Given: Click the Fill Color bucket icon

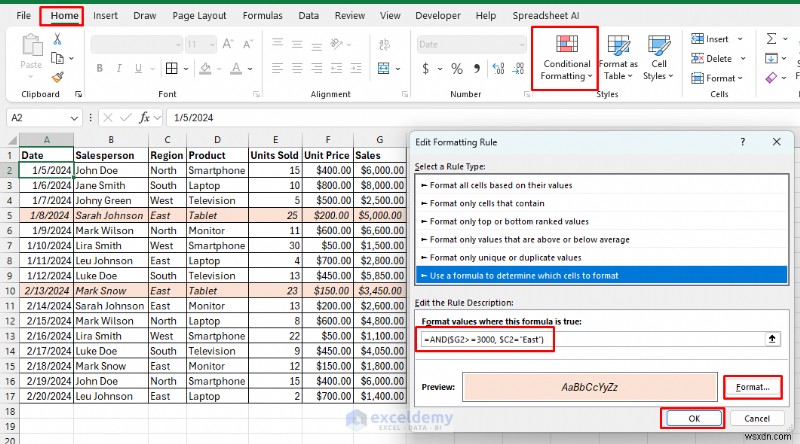Looking at the screenshot, I should (205, 68).
